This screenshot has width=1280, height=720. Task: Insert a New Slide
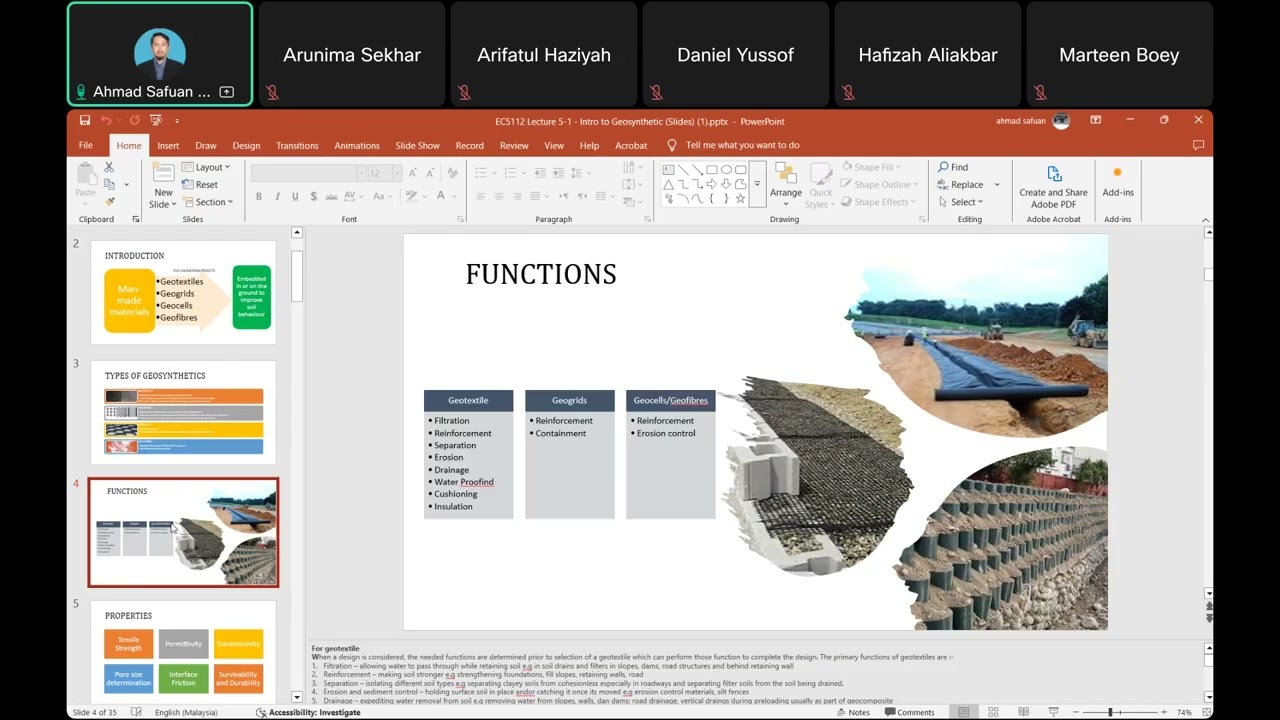pos(163,185)
